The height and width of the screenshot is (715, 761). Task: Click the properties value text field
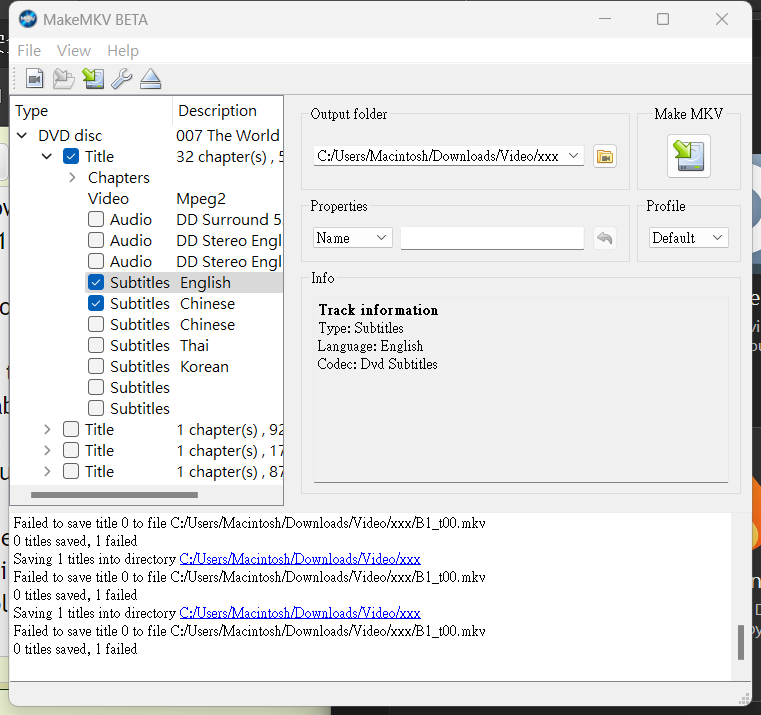[492, 238]
